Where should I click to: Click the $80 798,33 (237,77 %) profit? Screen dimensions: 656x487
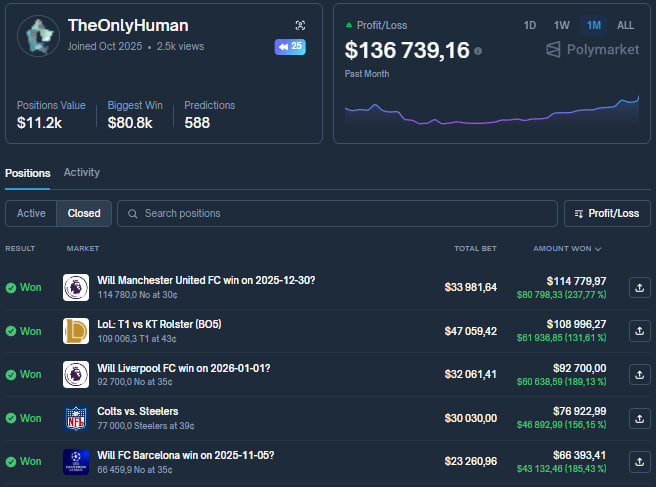[x=561, y=295]
